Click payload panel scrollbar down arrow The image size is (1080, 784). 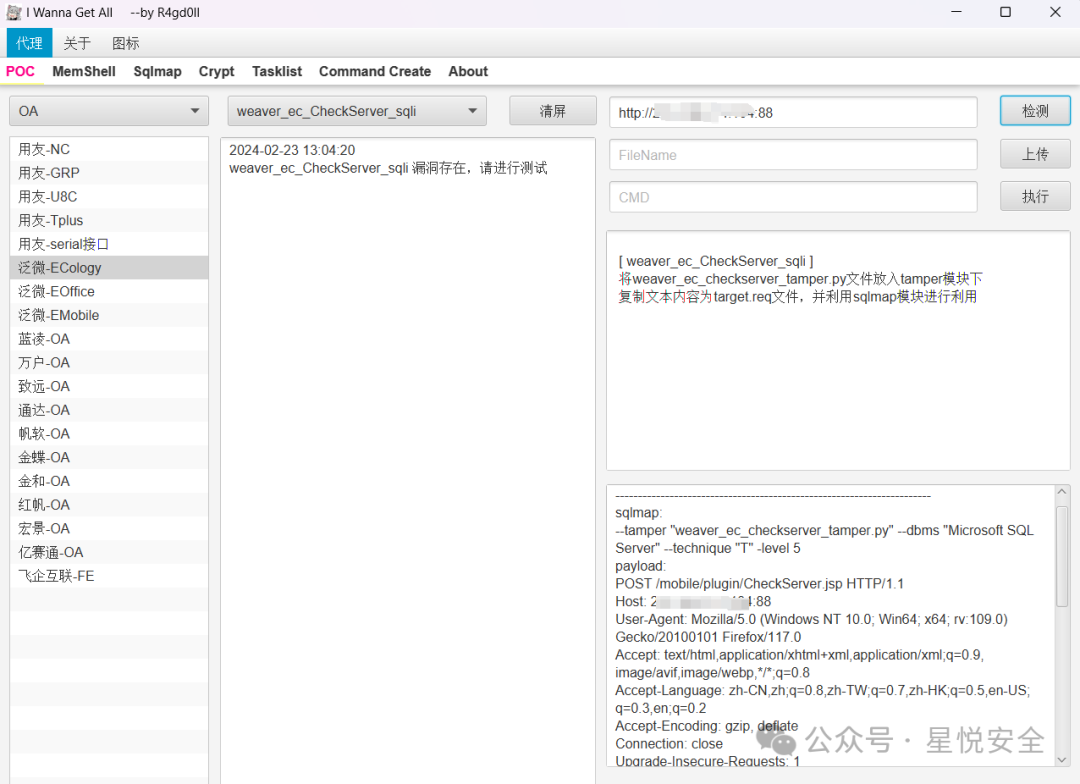[x=1061, y=759]
